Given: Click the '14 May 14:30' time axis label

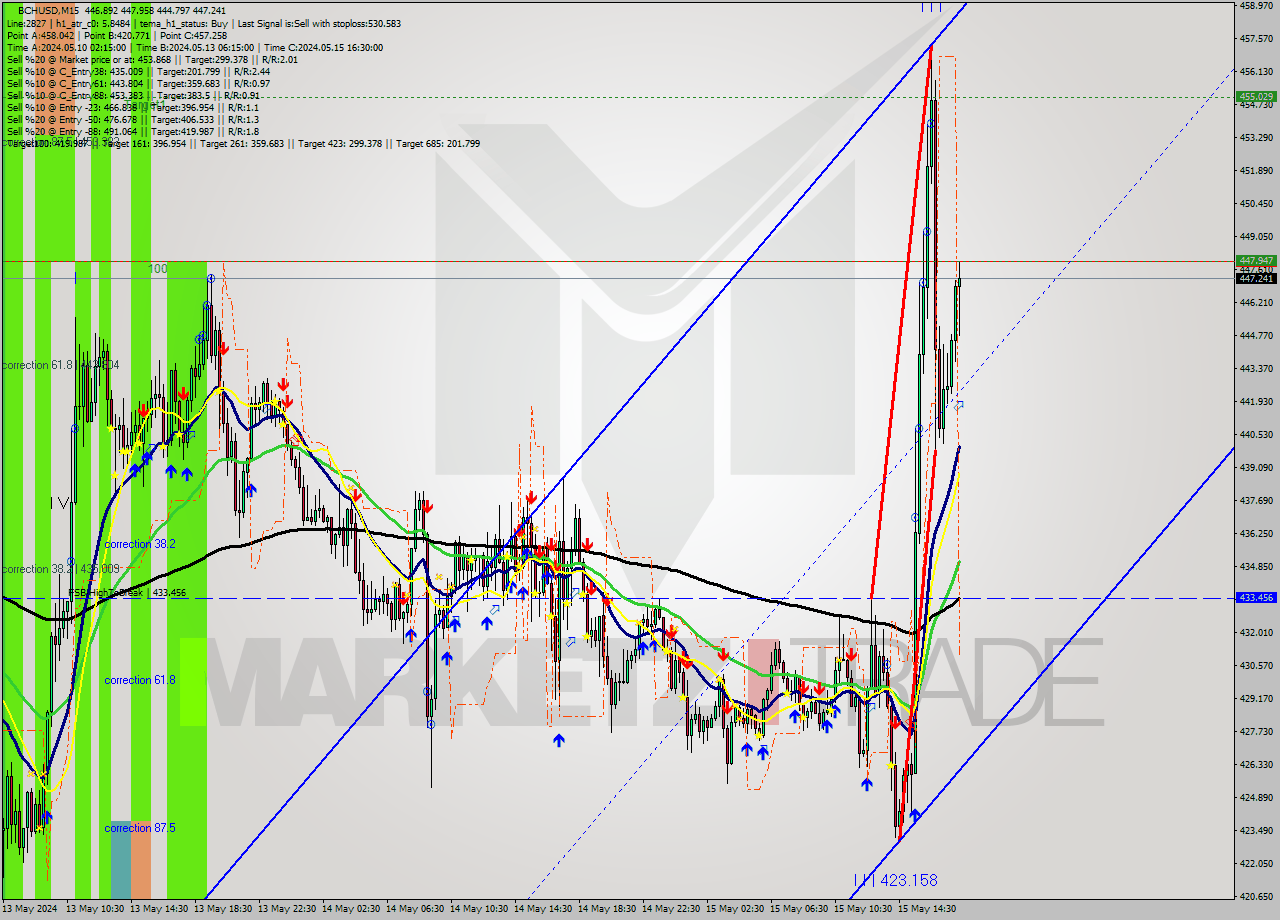Looking at the screenshot, I should coord(542,909).
